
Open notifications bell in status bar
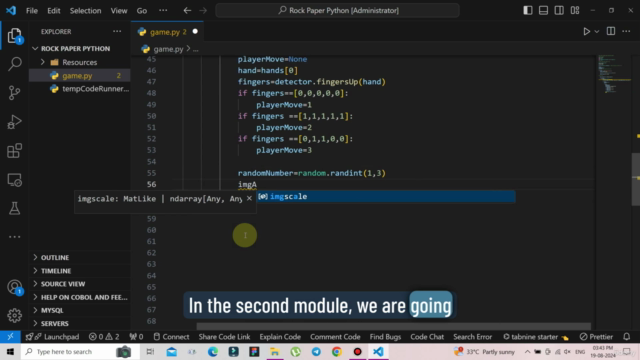coord(627,337)
